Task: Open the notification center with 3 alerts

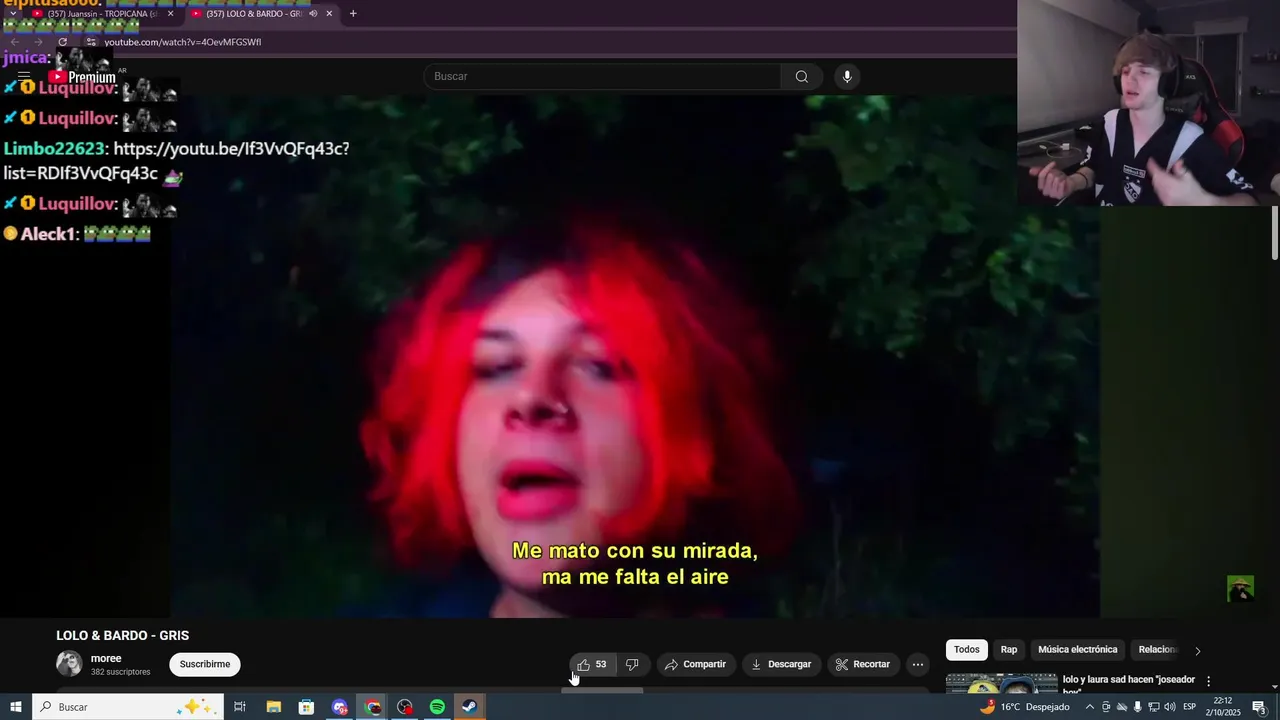Action: point(1260,707)
